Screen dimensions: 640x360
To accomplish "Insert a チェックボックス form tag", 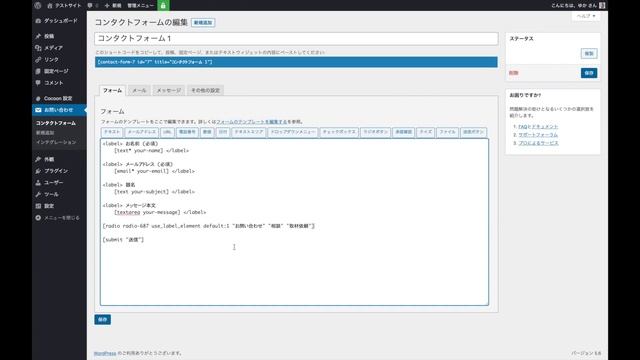I will pyautogui.click(x=339, y=132).
